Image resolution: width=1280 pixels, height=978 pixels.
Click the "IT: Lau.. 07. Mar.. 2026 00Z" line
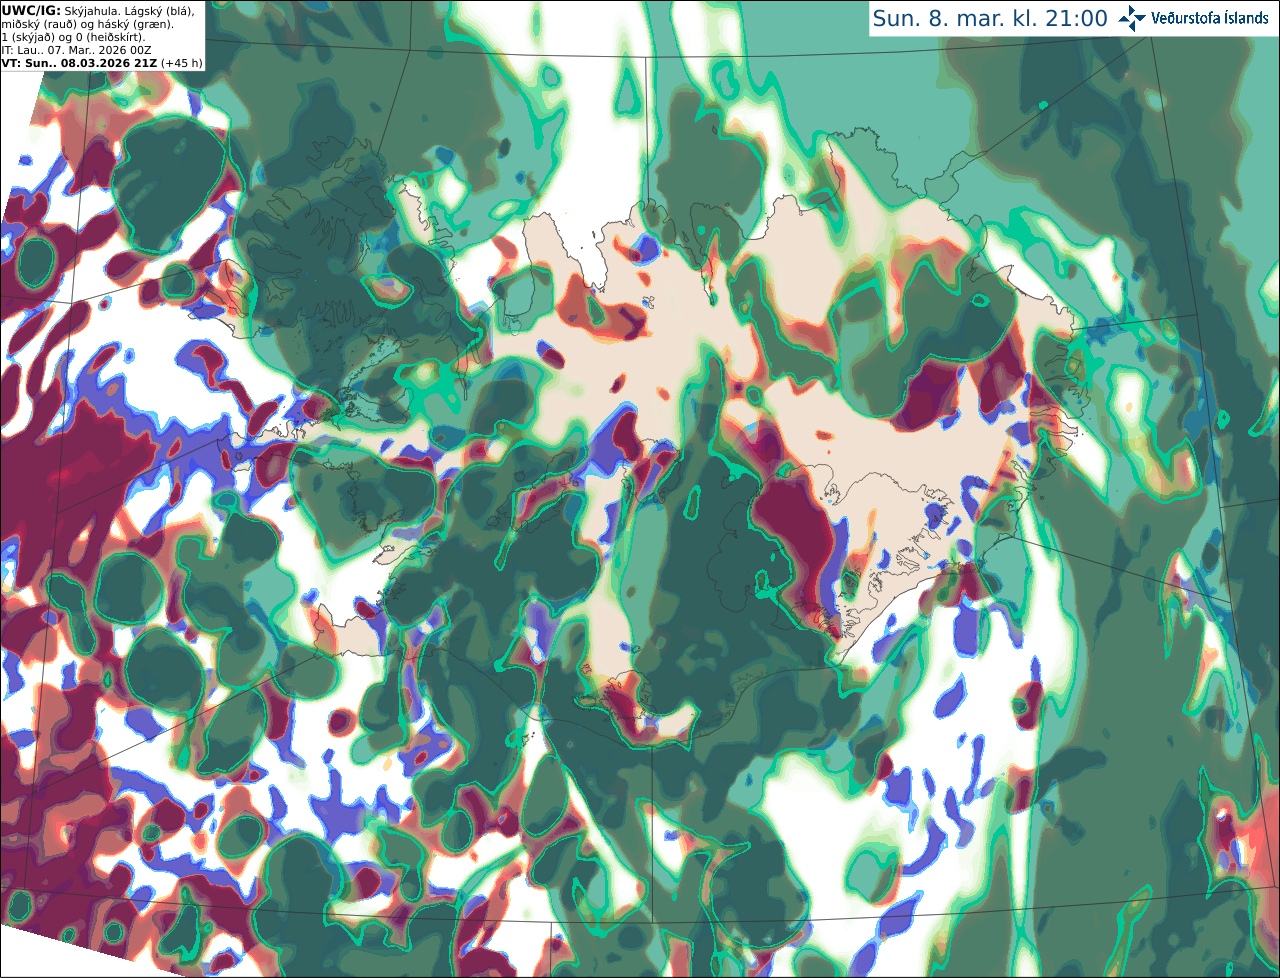pos(76,50)
